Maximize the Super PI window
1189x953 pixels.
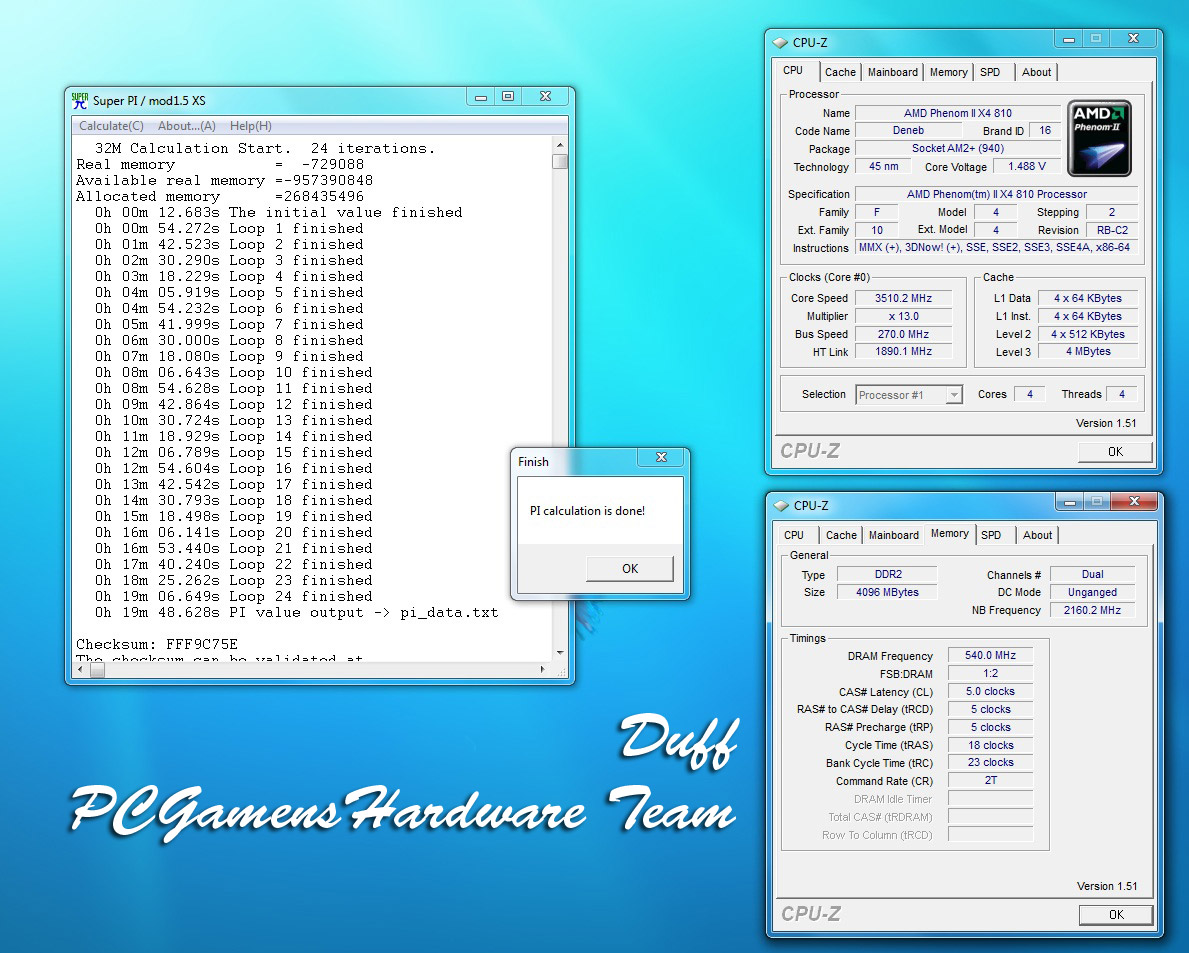[x=508, y=96]
